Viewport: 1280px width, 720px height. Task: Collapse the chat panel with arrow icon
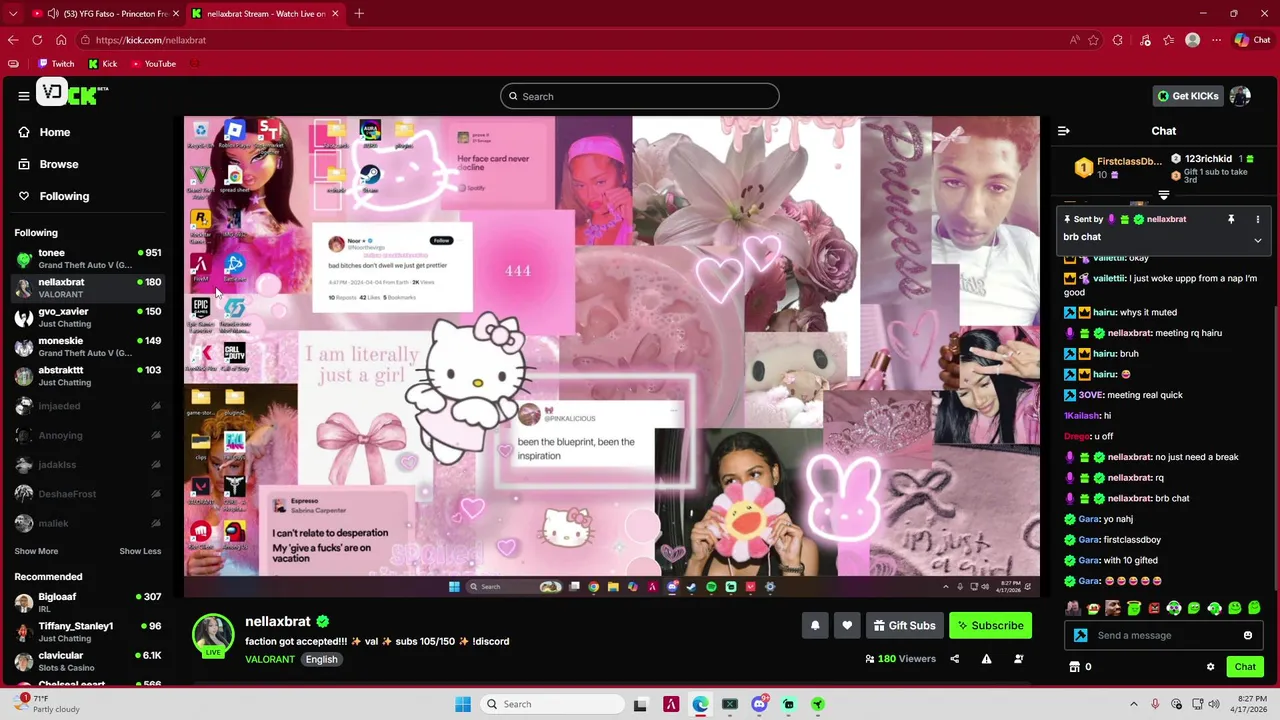pyautogui.click(x=1064, y=131)
